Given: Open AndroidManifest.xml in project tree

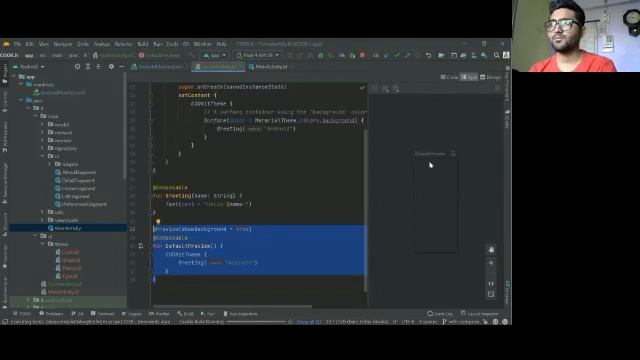Looking at the screenshot, I should (x=60, y=93).
